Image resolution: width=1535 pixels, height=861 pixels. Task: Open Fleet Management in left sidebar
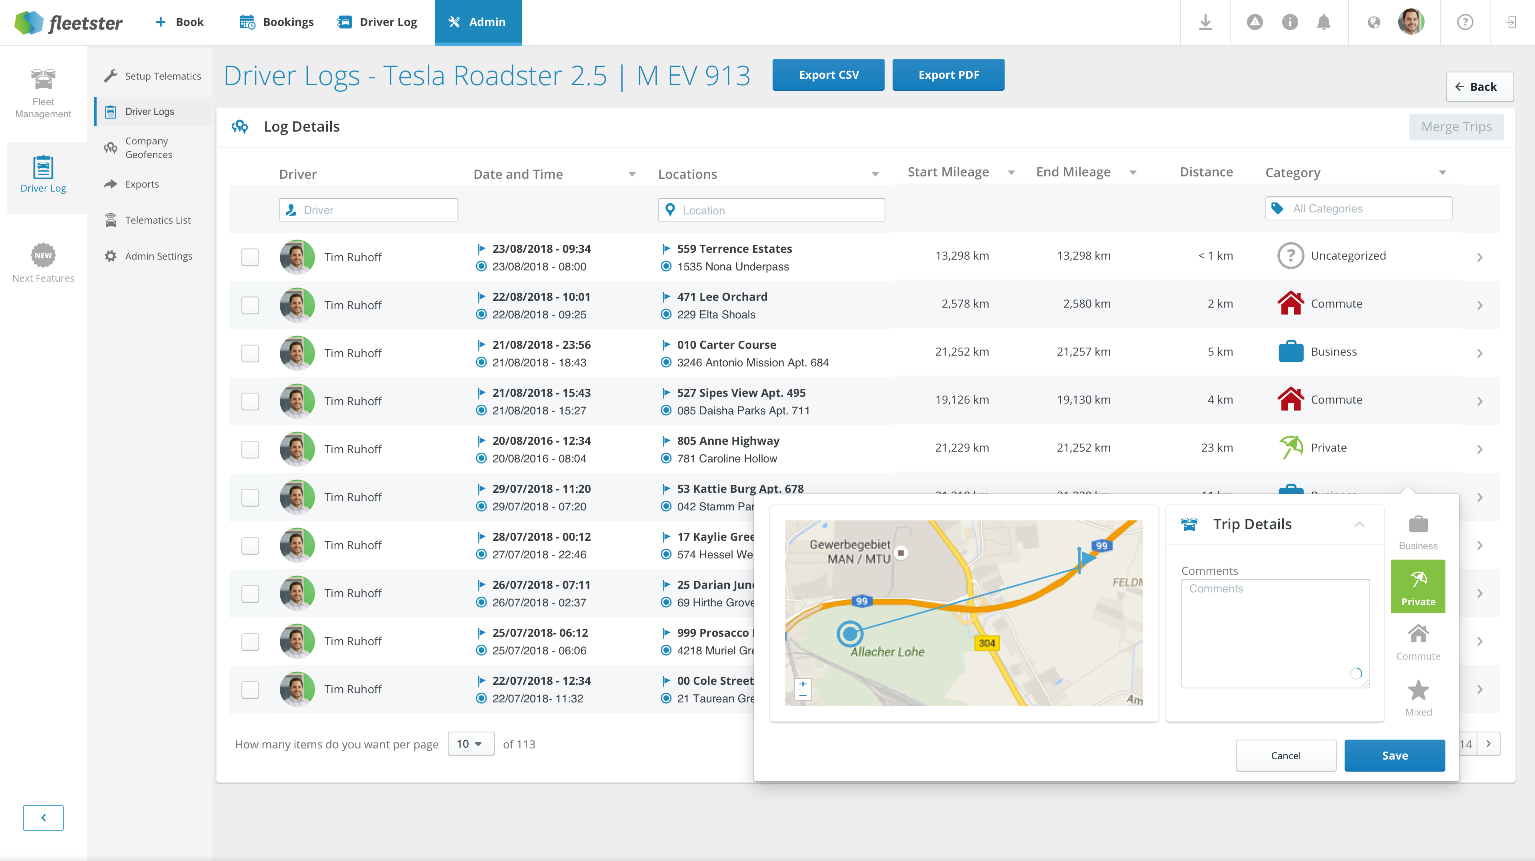tap(43, 94)
